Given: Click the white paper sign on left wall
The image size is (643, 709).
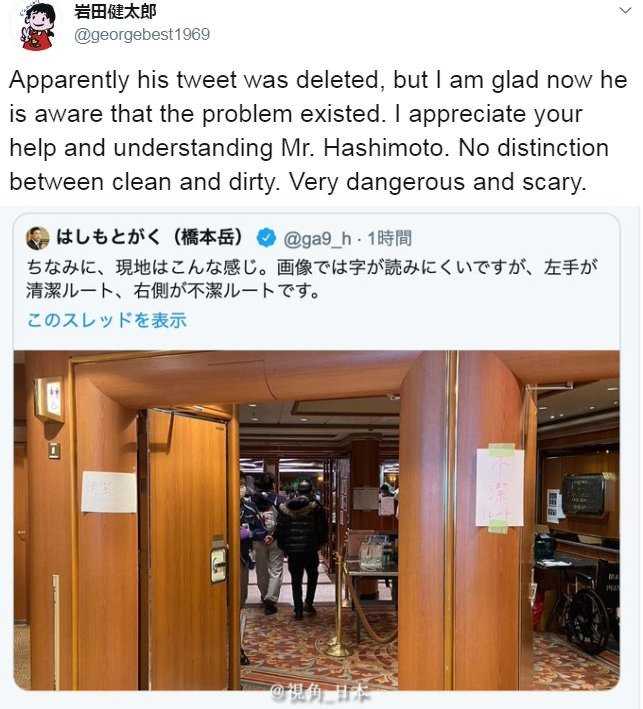Looking at the screenshot, I should [109, 492].
